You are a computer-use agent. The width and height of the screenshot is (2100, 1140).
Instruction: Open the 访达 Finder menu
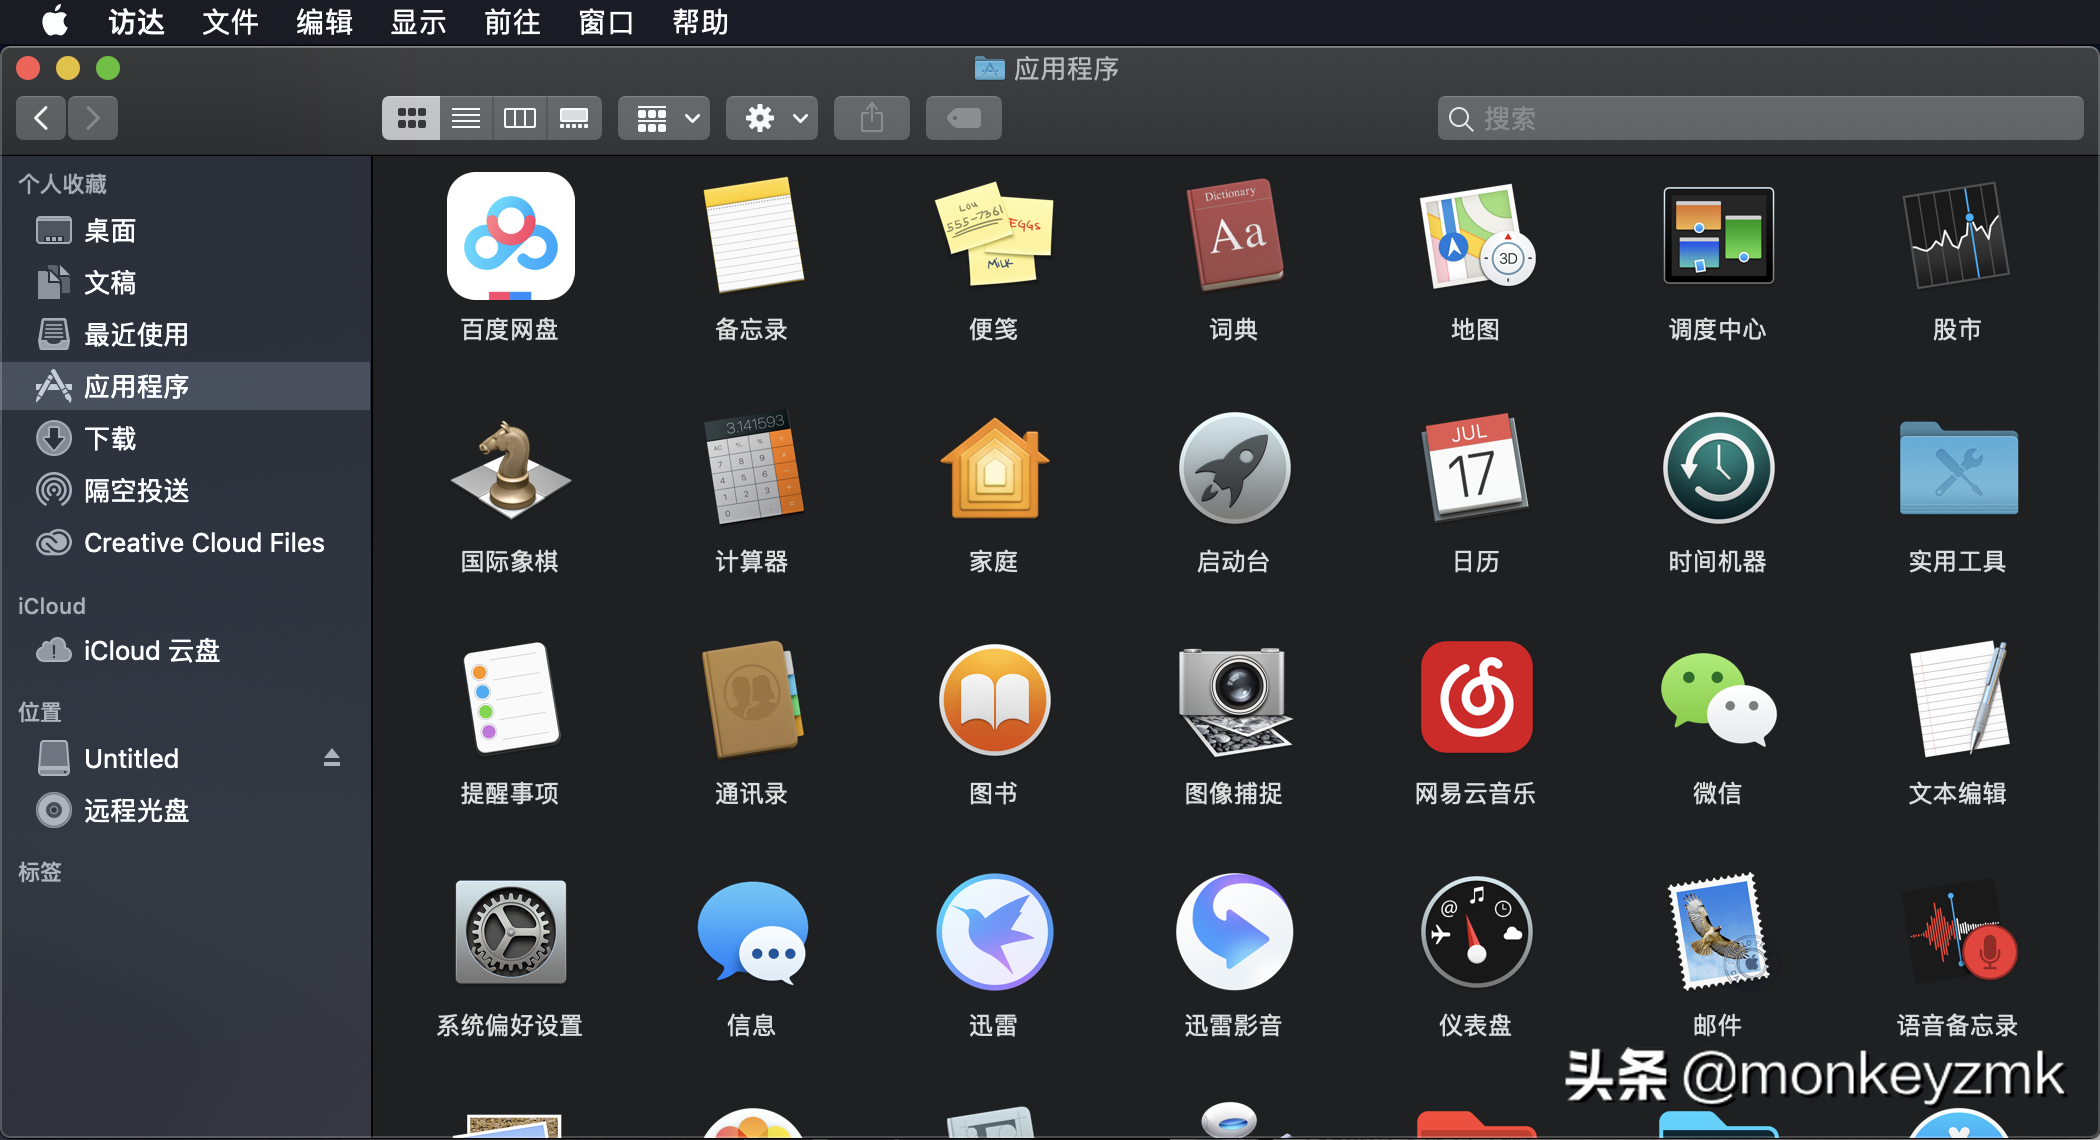136,22
